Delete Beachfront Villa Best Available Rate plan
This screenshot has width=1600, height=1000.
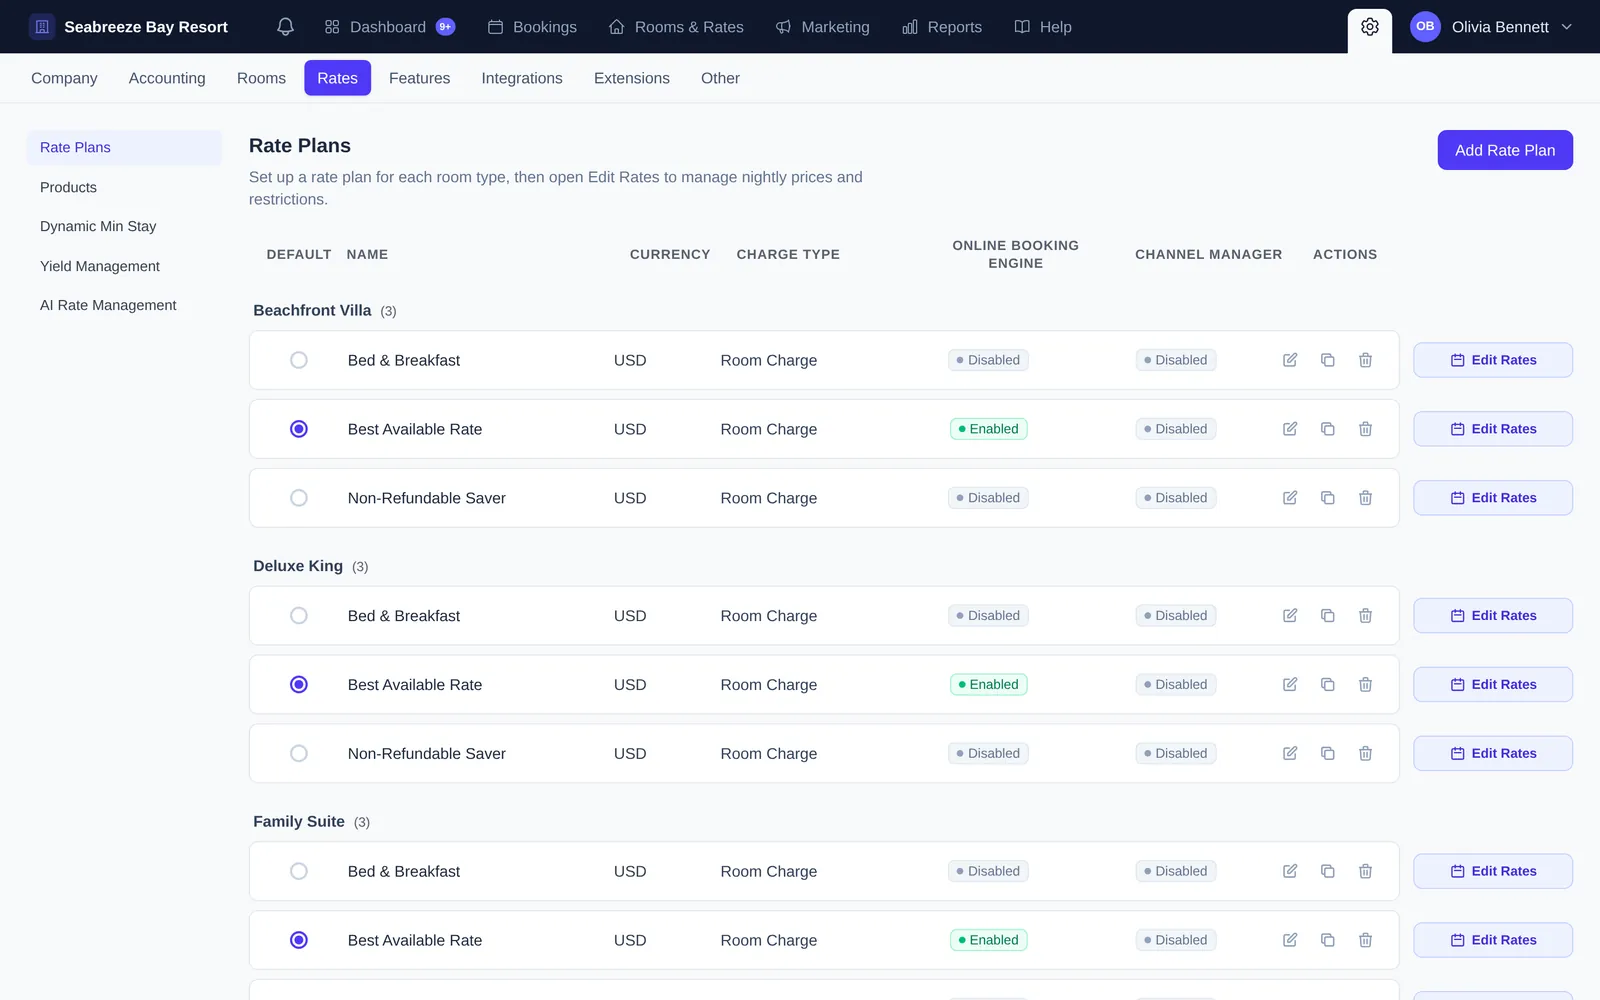coord(1365,429)
